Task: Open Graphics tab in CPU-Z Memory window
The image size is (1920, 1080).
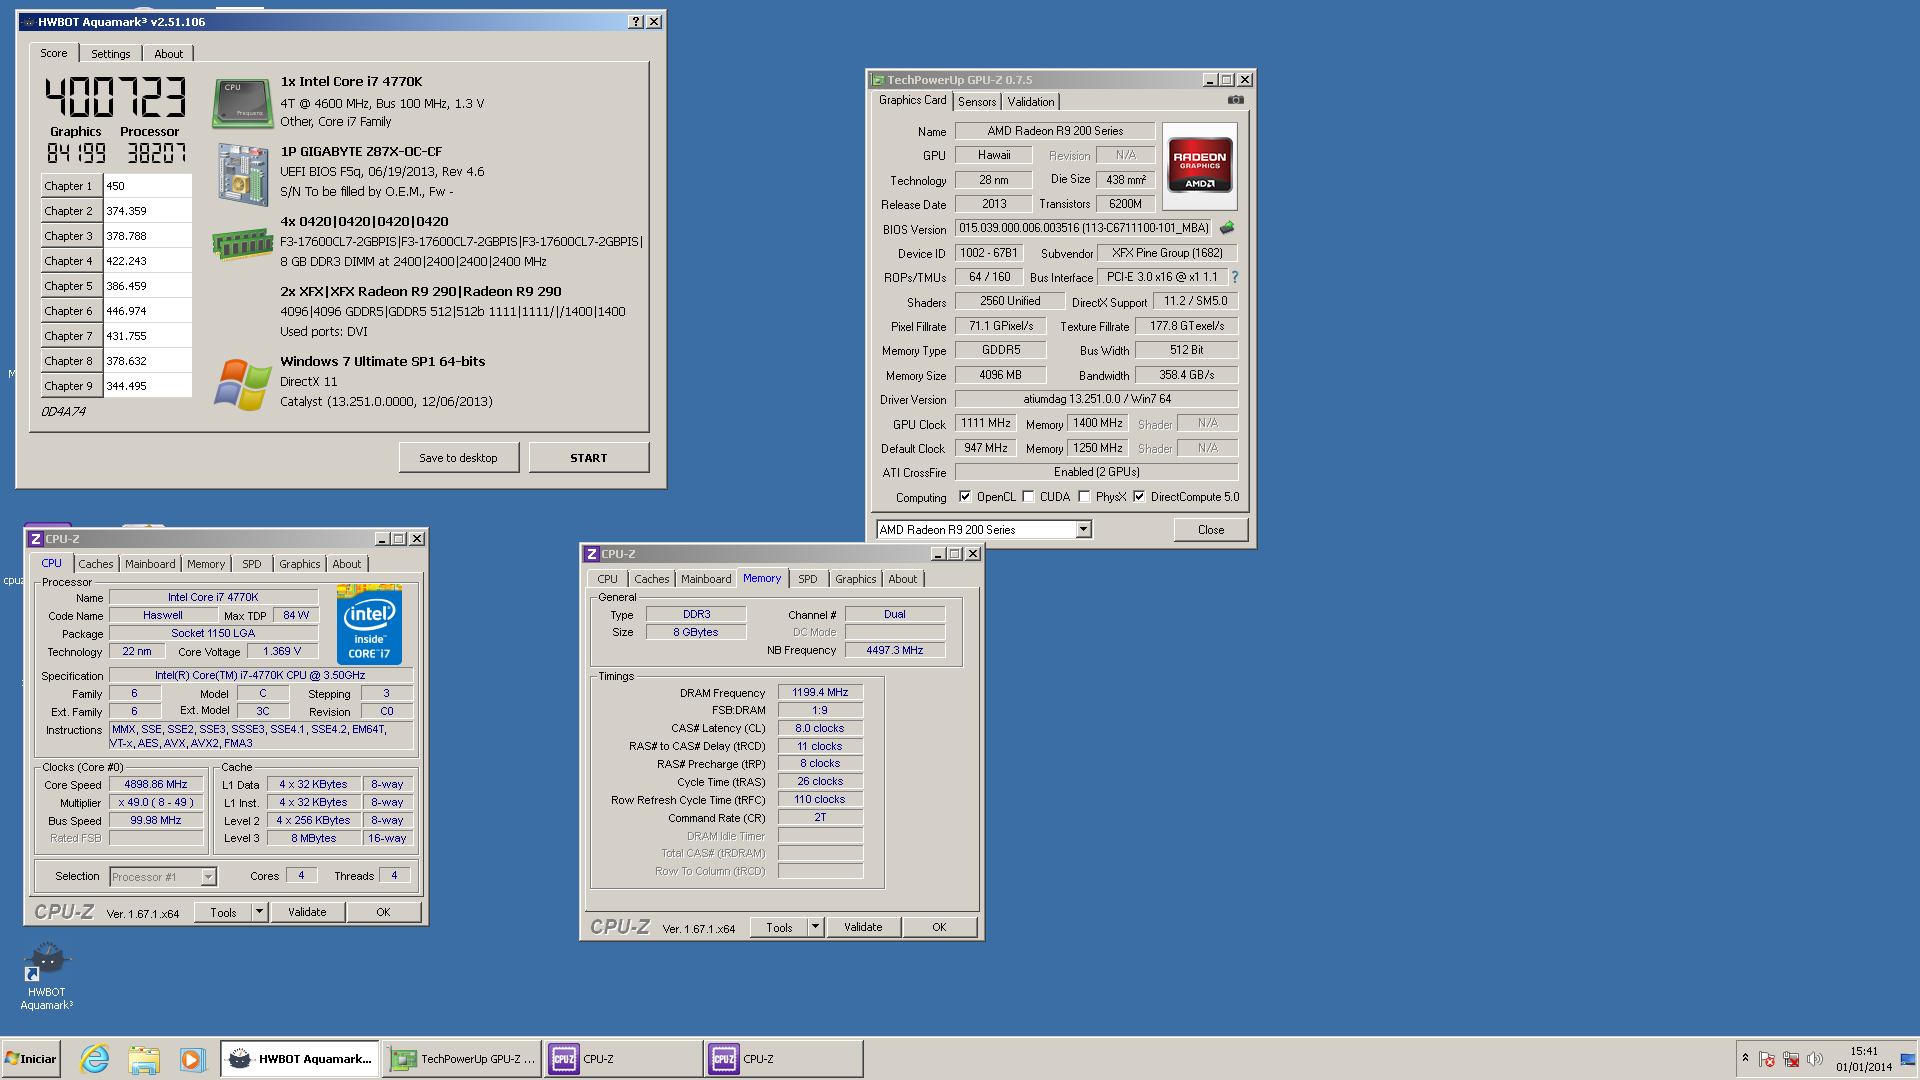Action: tap(856, 579)
